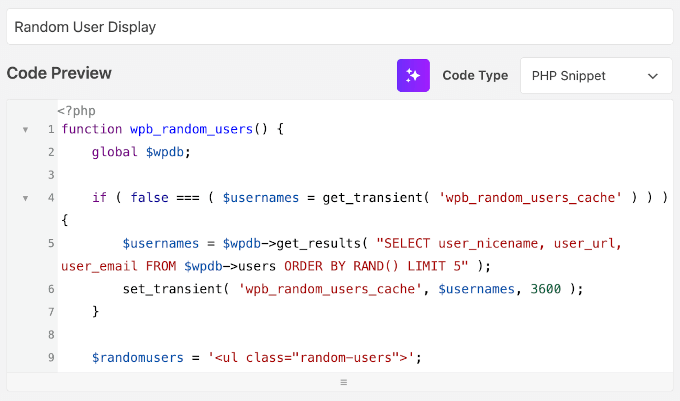Click the global $wpdb statement
The height and width of the screenshot is (401, 680).
point(140,152)
